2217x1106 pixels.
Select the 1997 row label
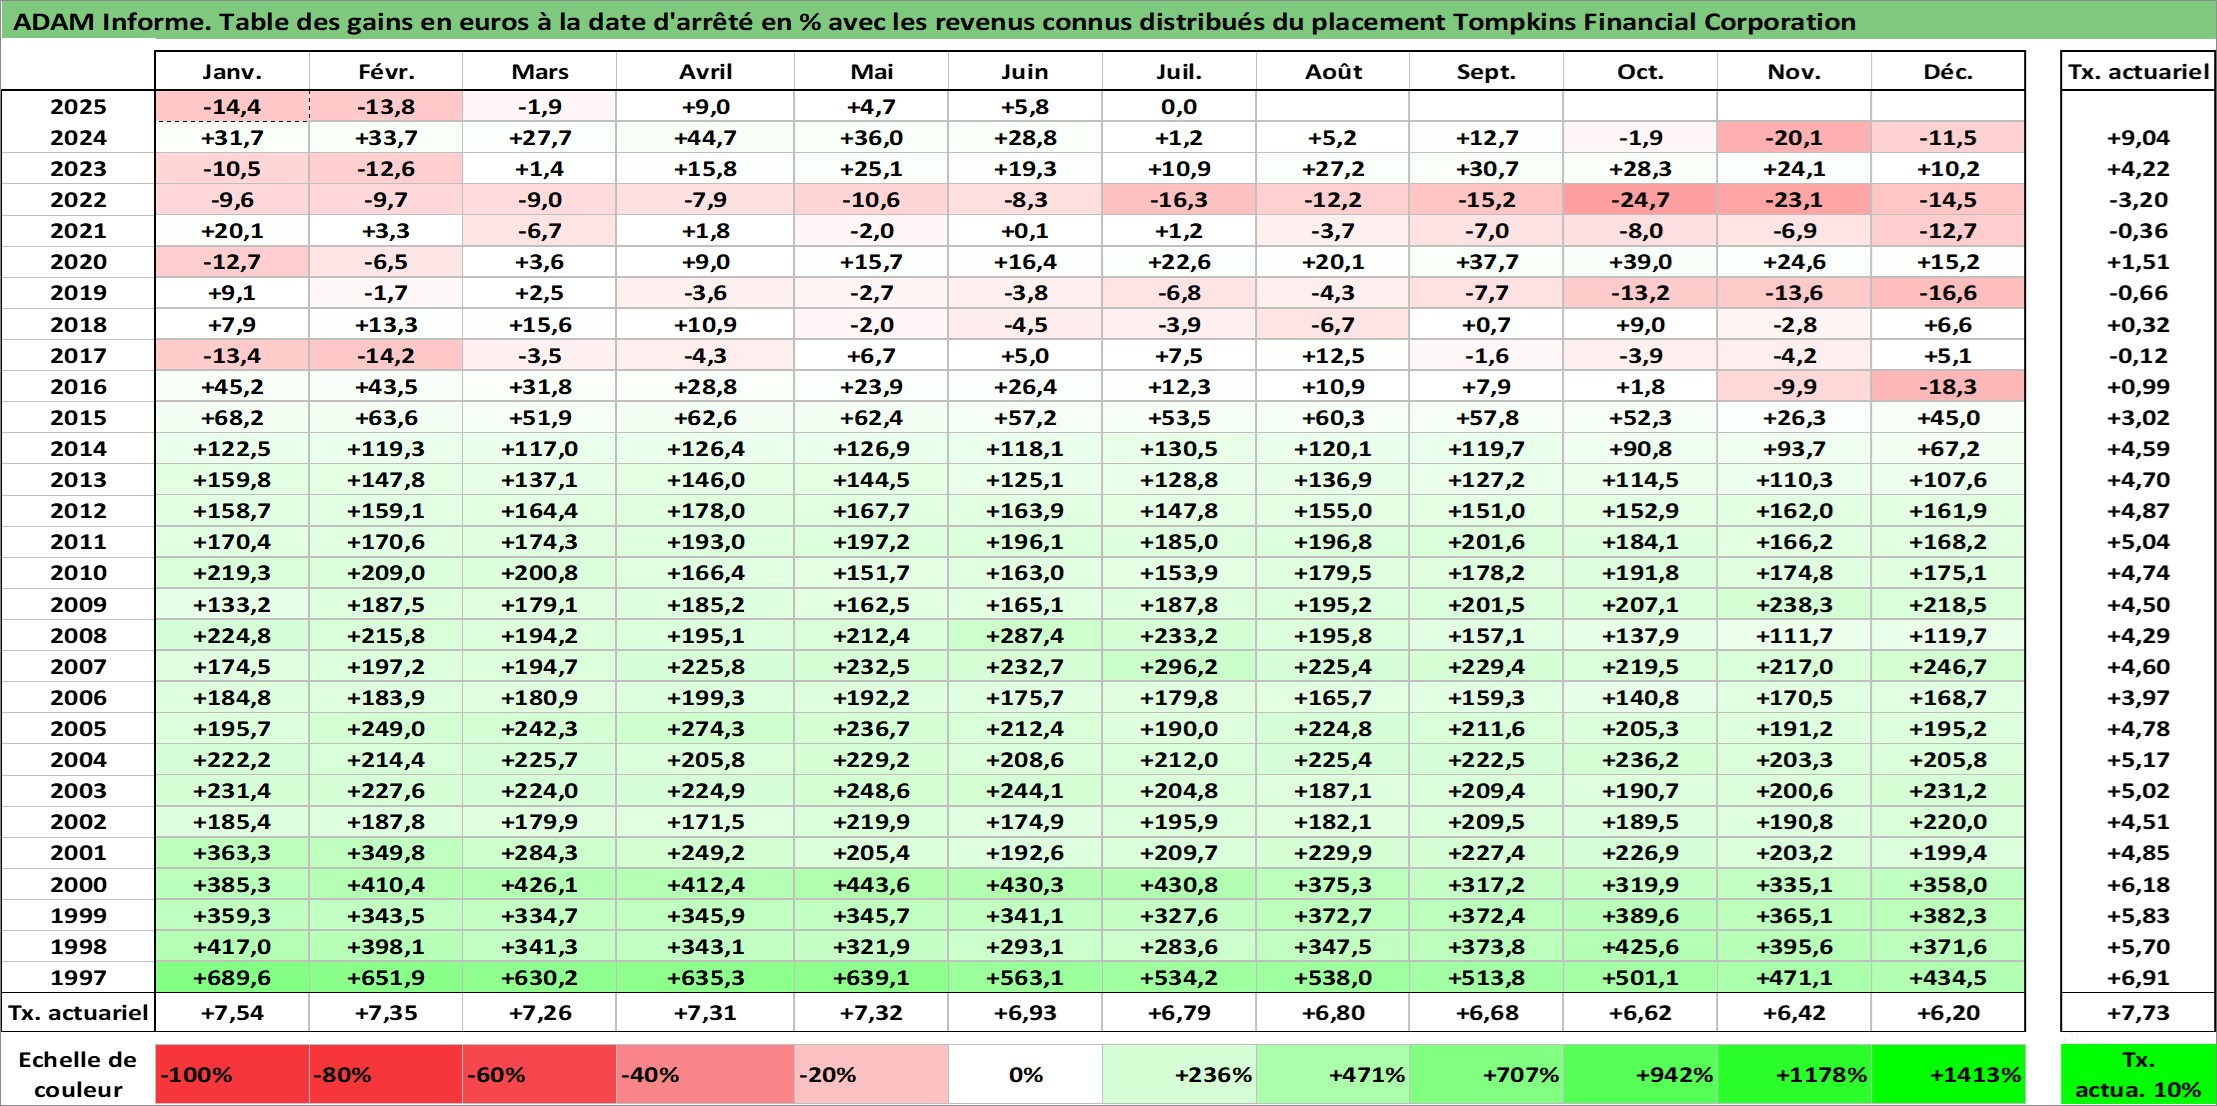point(78,977)
